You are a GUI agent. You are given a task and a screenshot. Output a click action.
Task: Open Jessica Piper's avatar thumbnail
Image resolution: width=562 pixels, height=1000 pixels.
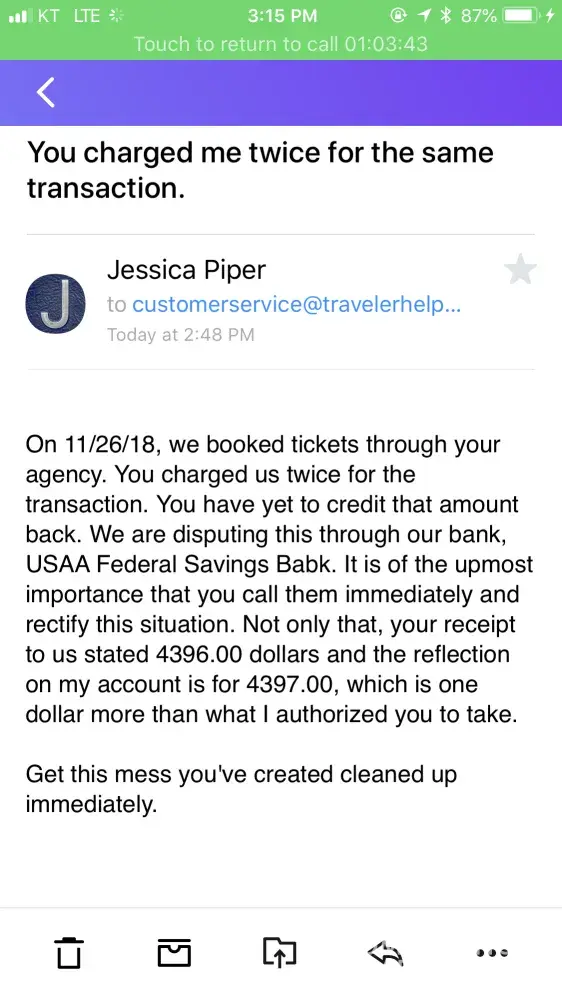tap(55, 304)
